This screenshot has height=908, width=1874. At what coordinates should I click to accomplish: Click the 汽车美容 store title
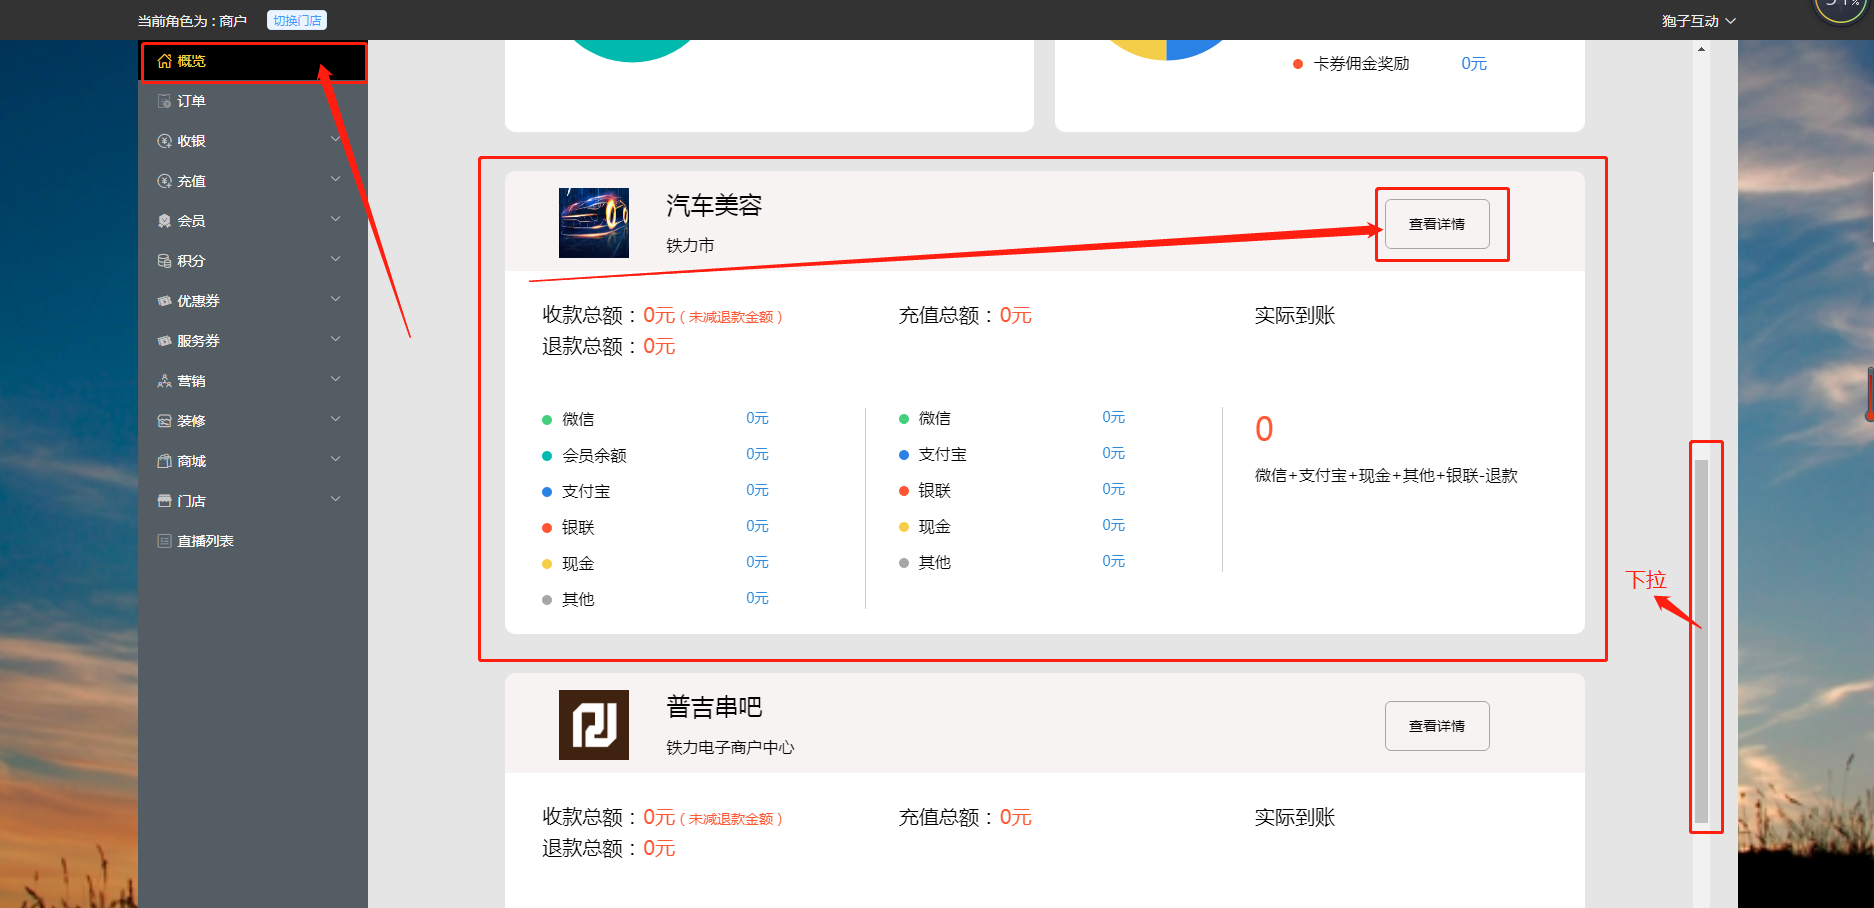[714, 206]
